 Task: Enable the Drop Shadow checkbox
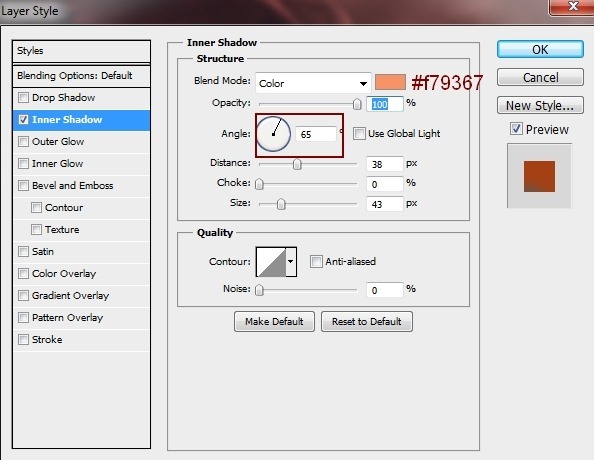click(23, 97)
